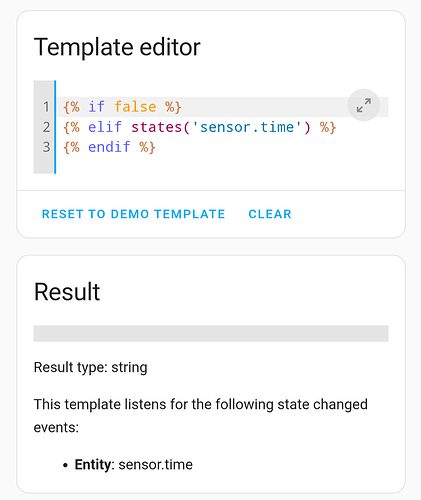
Task: Click the Result heading
Action: coord(67,292)
